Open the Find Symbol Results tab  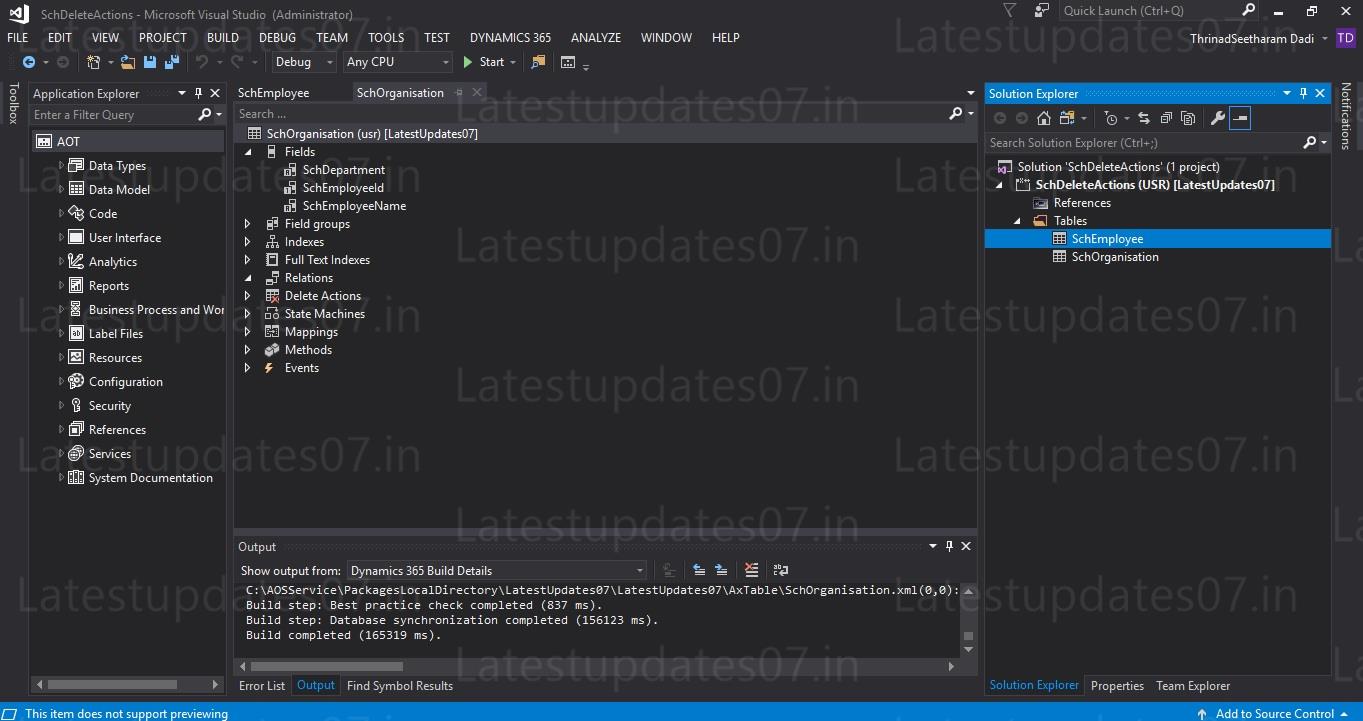(400, 686)
